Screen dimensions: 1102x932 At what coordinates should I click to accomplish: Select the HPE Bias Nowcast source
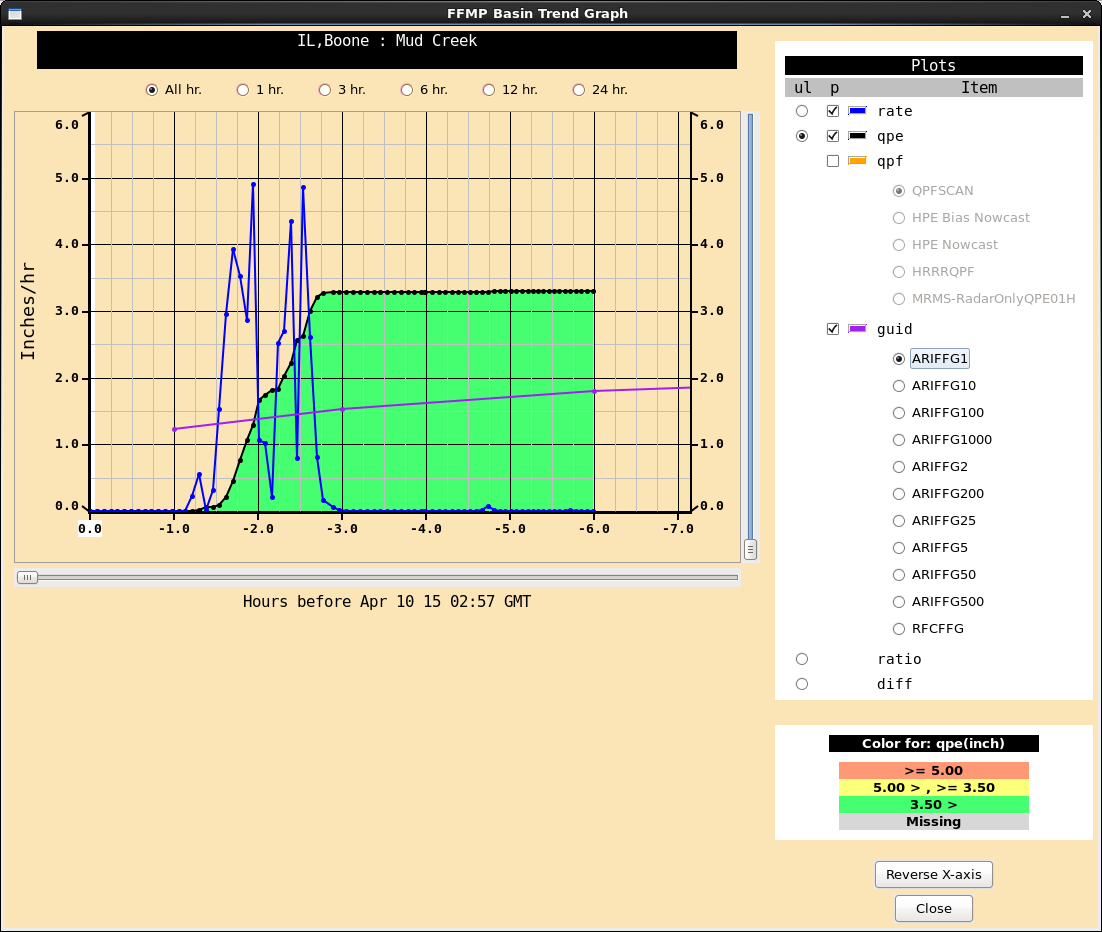tap(961, 218)
